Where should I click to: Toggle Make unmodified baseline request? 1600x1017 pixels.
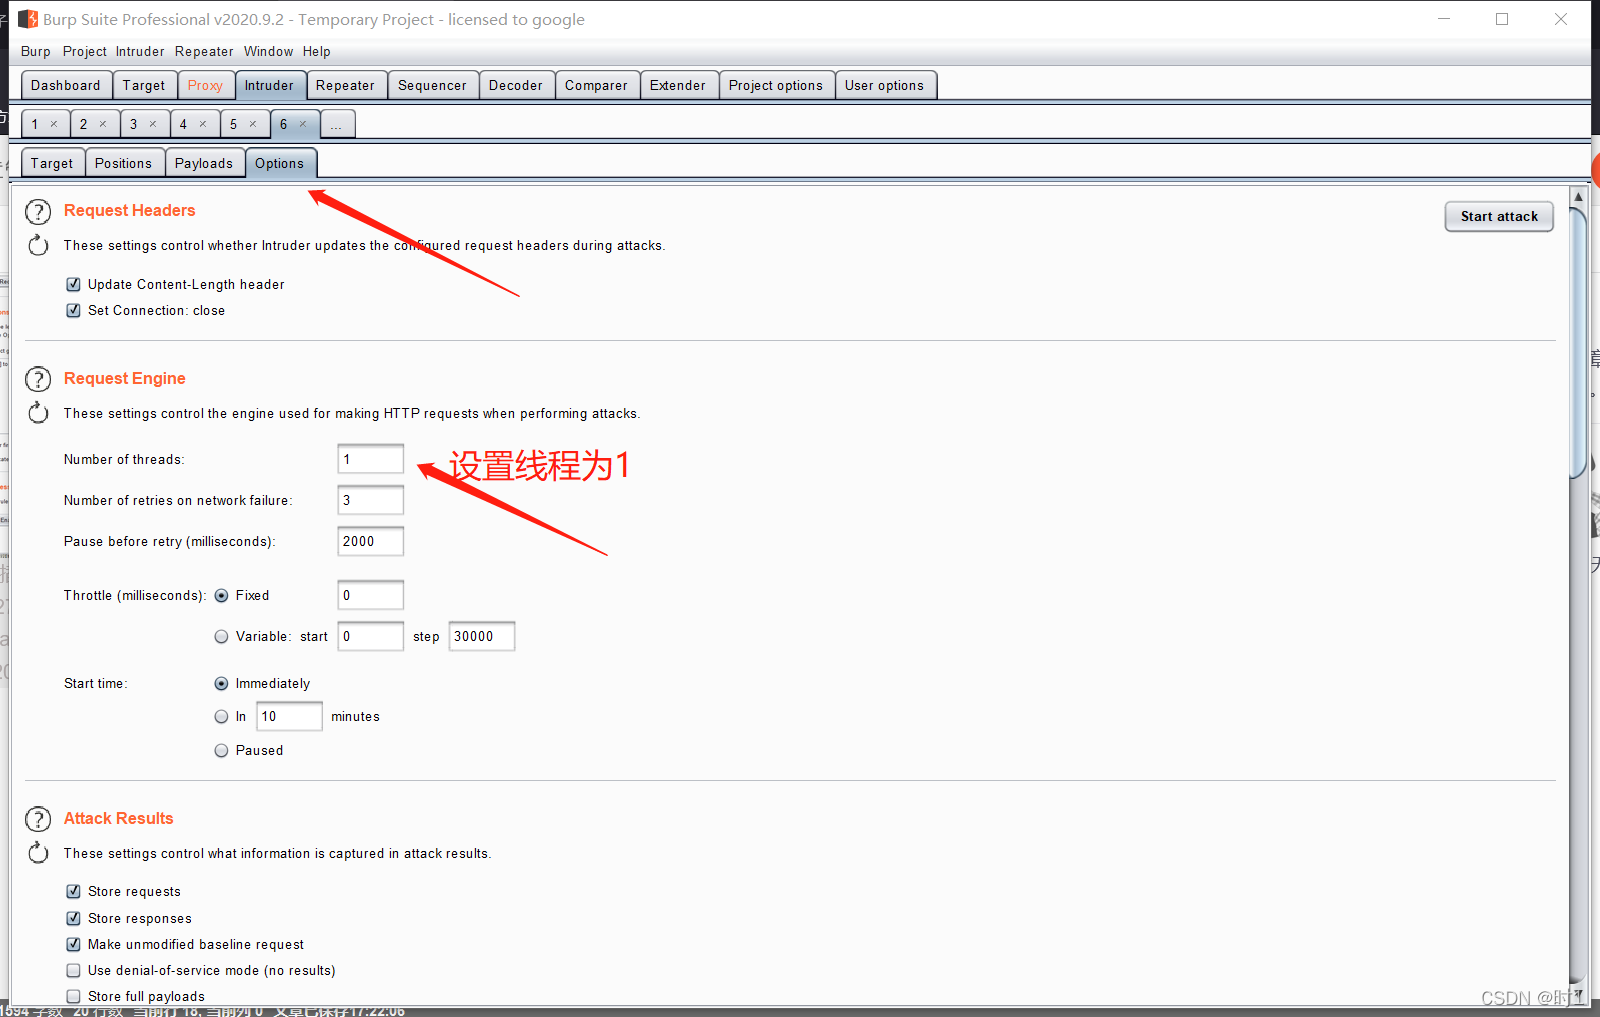tap(73, 944)
